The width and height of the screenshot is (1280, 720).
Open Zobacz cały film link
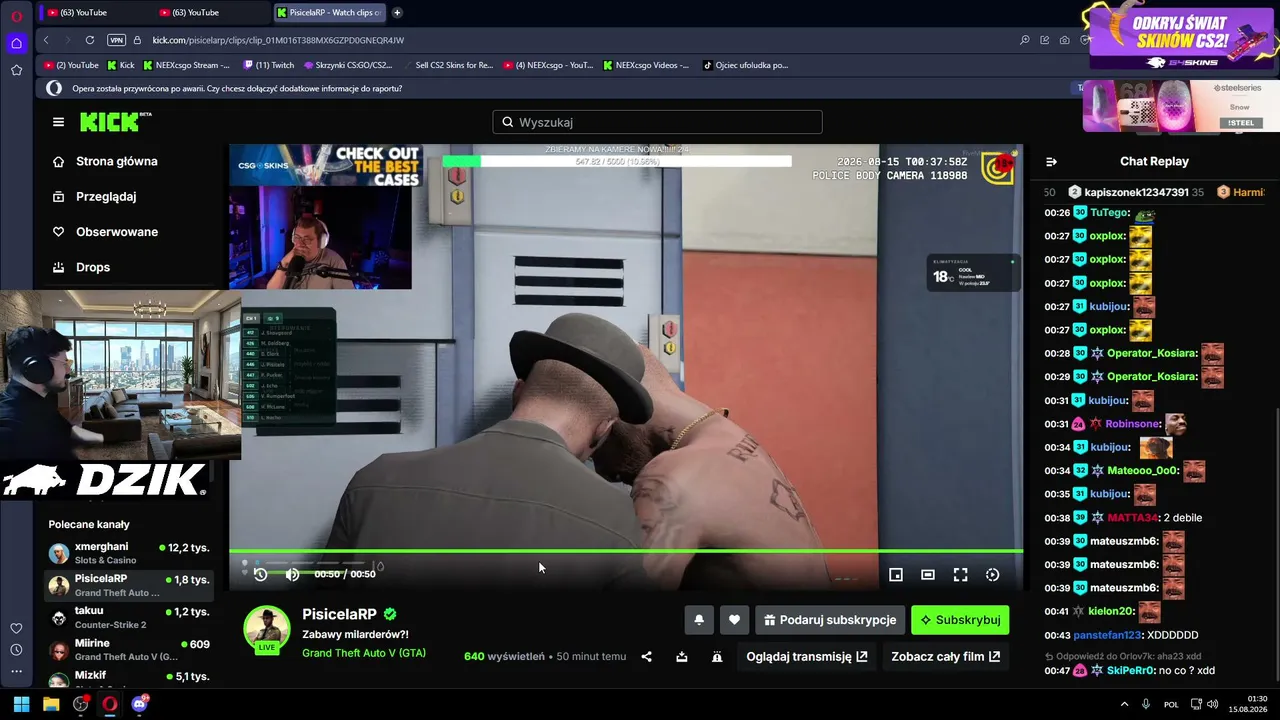pyautogui.click(x=946, y=657)
